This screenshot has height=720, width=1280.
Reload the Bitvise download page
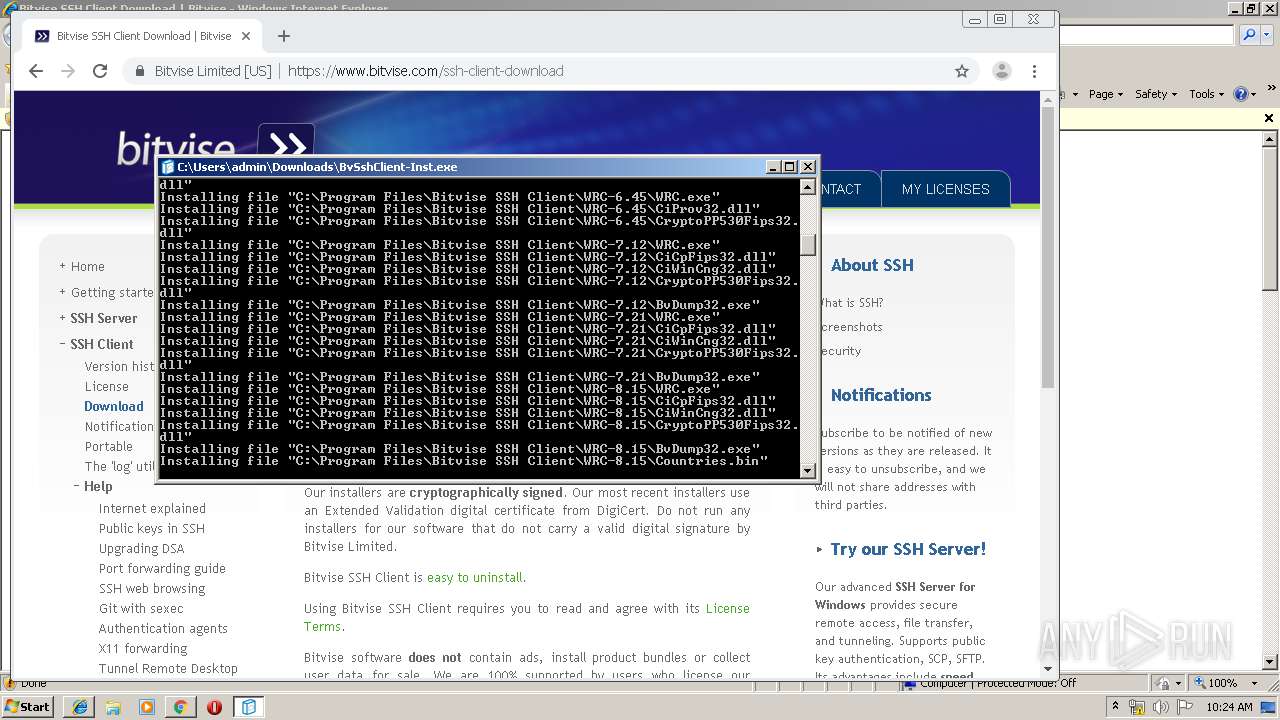[100, 71]
